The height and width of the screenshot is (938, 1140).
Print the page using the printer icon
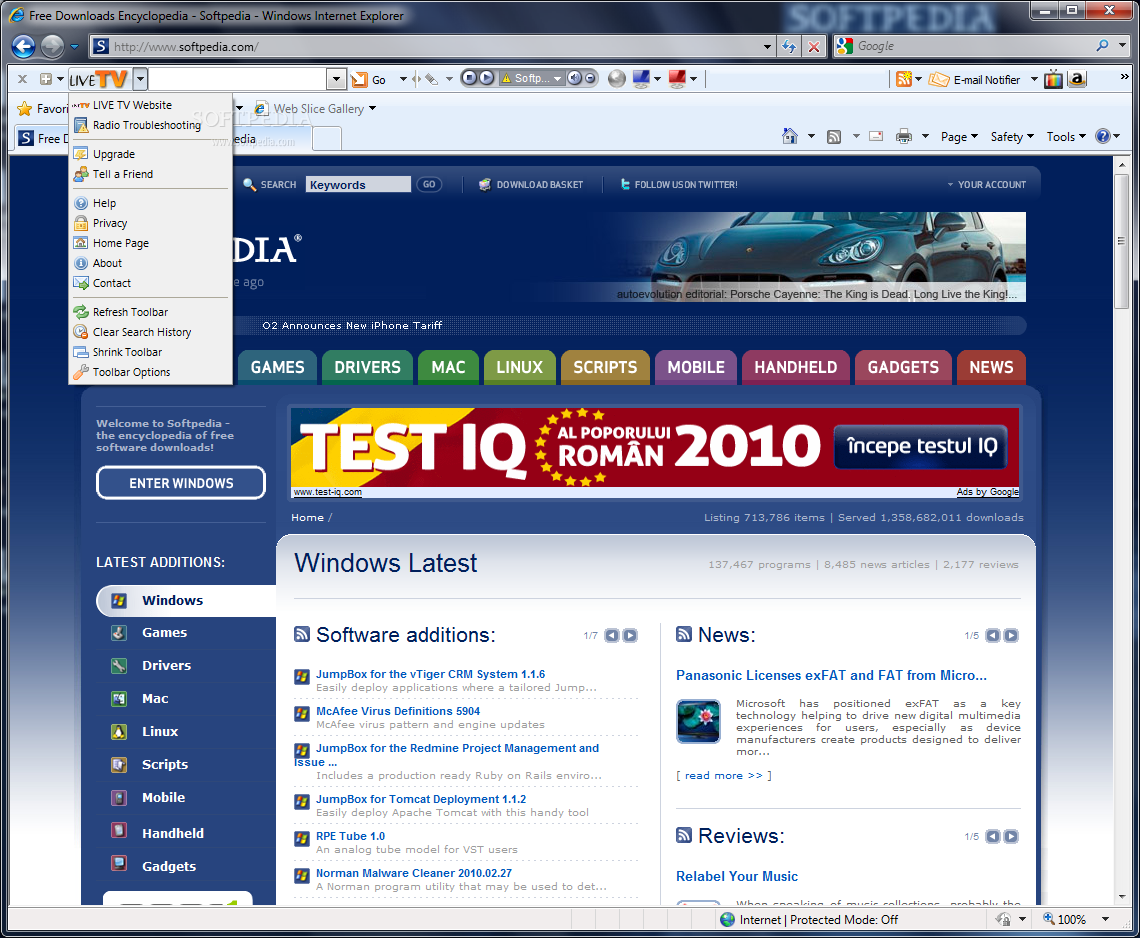(x=904, y=136)
